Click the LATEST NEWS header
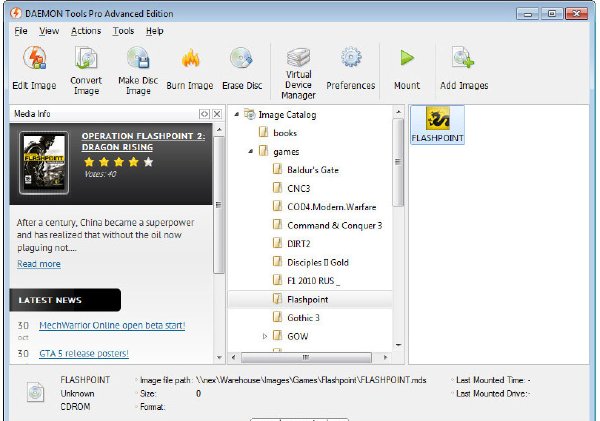 pyautogui.click(x=65, y=300)
